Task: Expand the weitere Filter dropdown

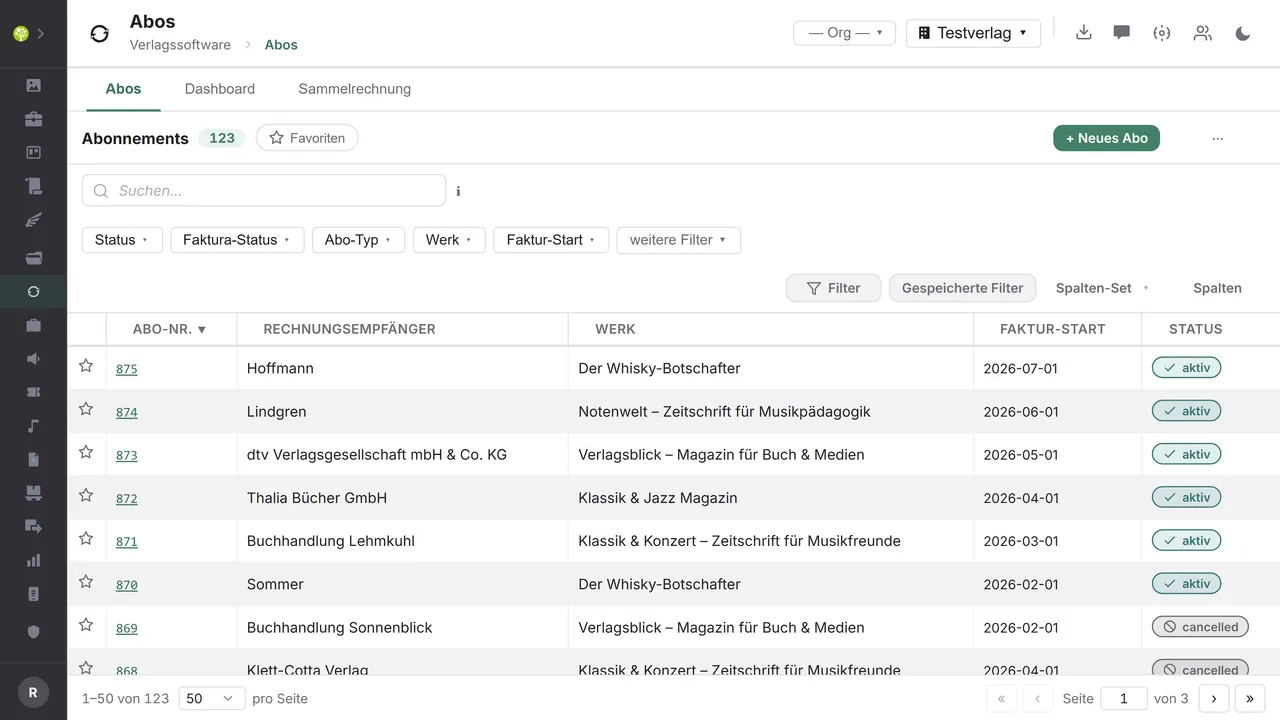Action: [679, 240]
